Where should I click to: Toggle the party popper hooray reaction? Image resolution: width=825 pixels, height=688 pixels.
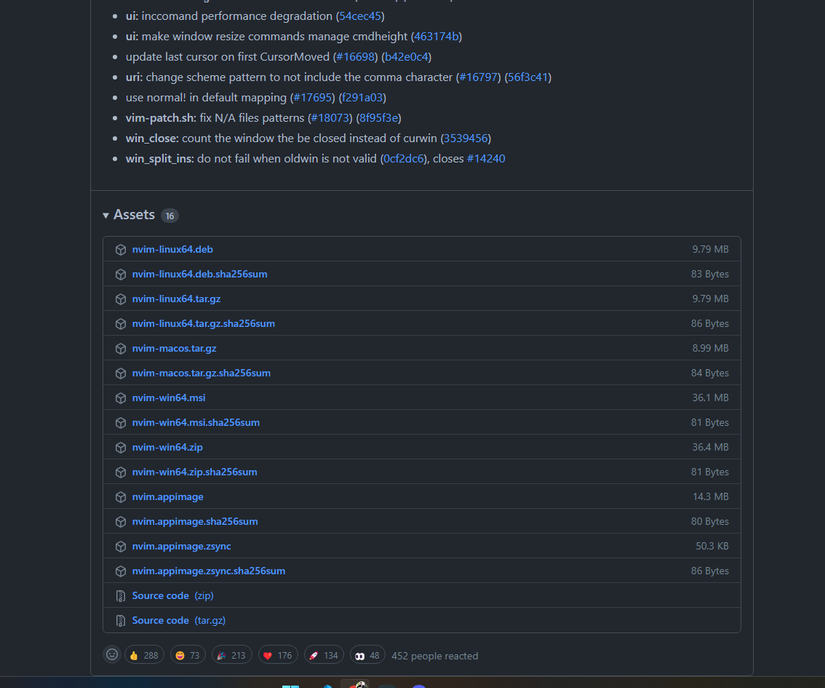click(x=231, y=655)
